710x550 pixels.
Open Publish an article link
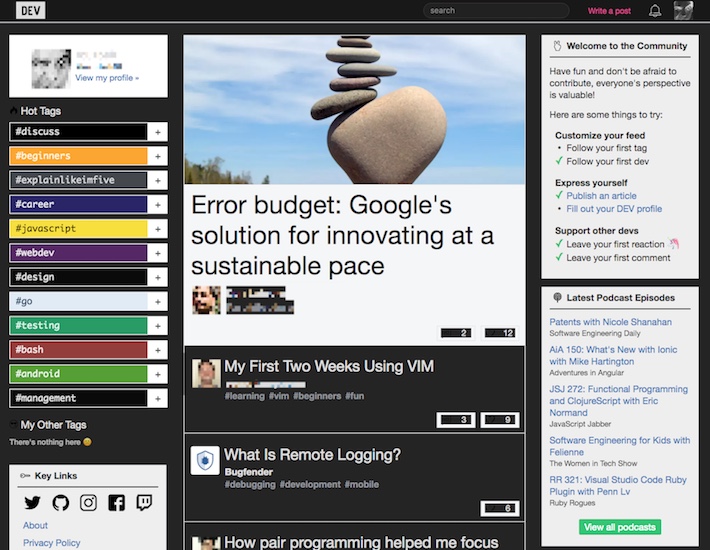click(601, 196)
